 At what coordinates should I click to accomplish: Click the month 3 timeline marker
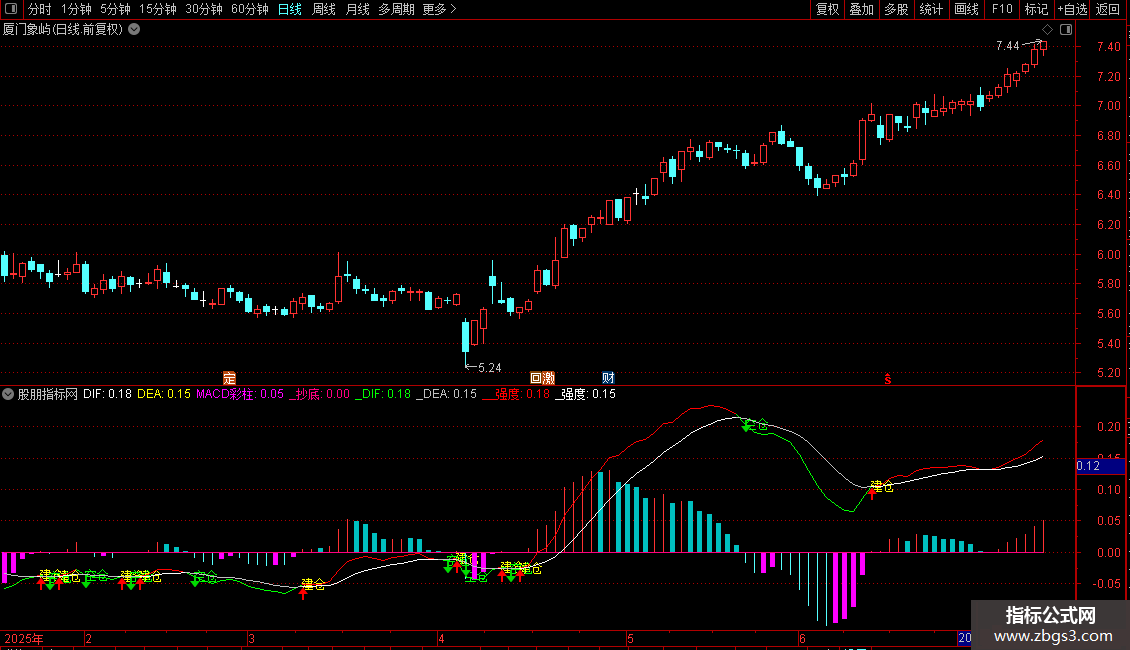pos(252,639)
